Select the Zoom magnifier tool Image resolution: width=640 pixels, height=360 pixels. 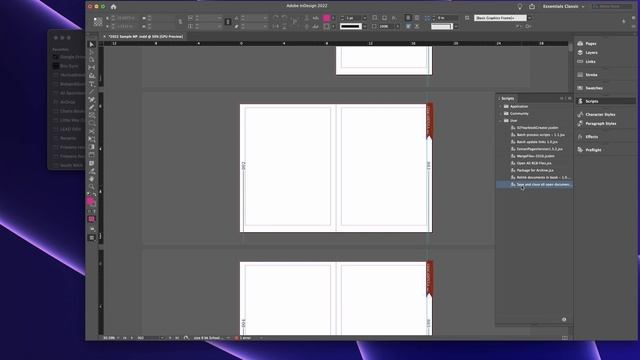tap(92, 187)
